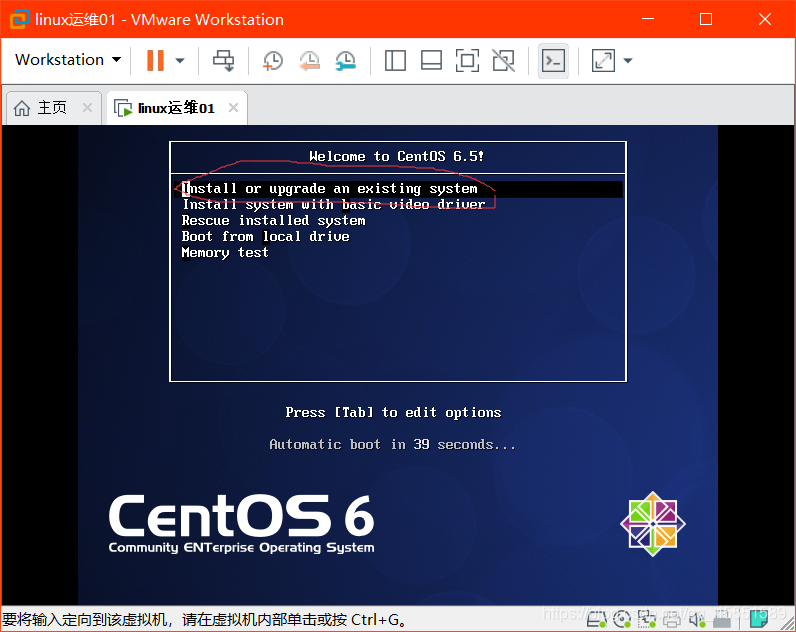Choose Boot from local drive
This screenshot has height=632, width=796.
tap(266, 237)
